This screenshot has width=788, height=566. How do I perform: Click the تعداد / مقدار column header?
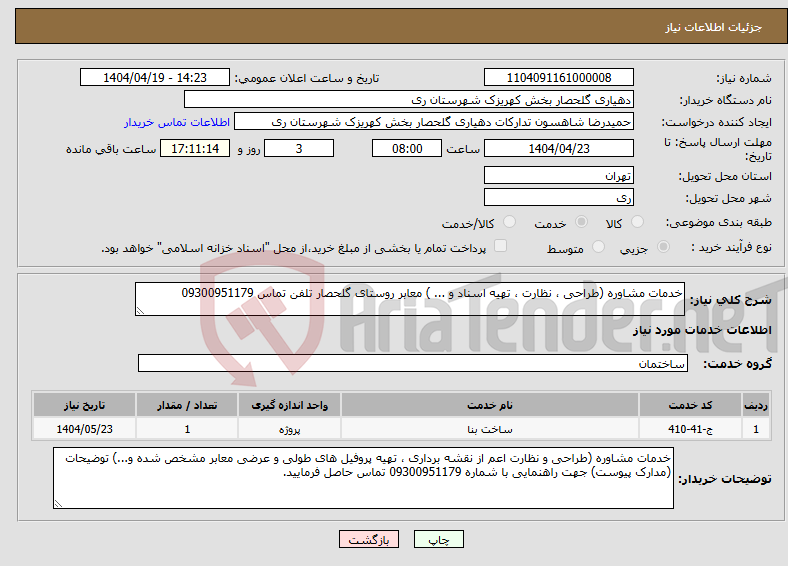click(187, 405)
